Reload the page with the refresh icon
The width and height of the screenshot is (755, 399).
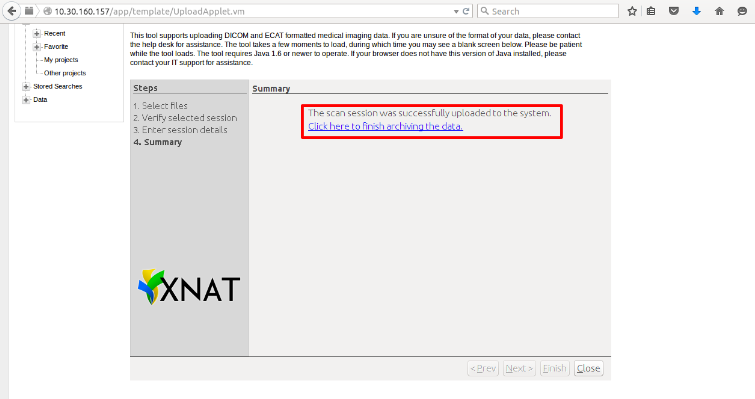pos(466,11)
